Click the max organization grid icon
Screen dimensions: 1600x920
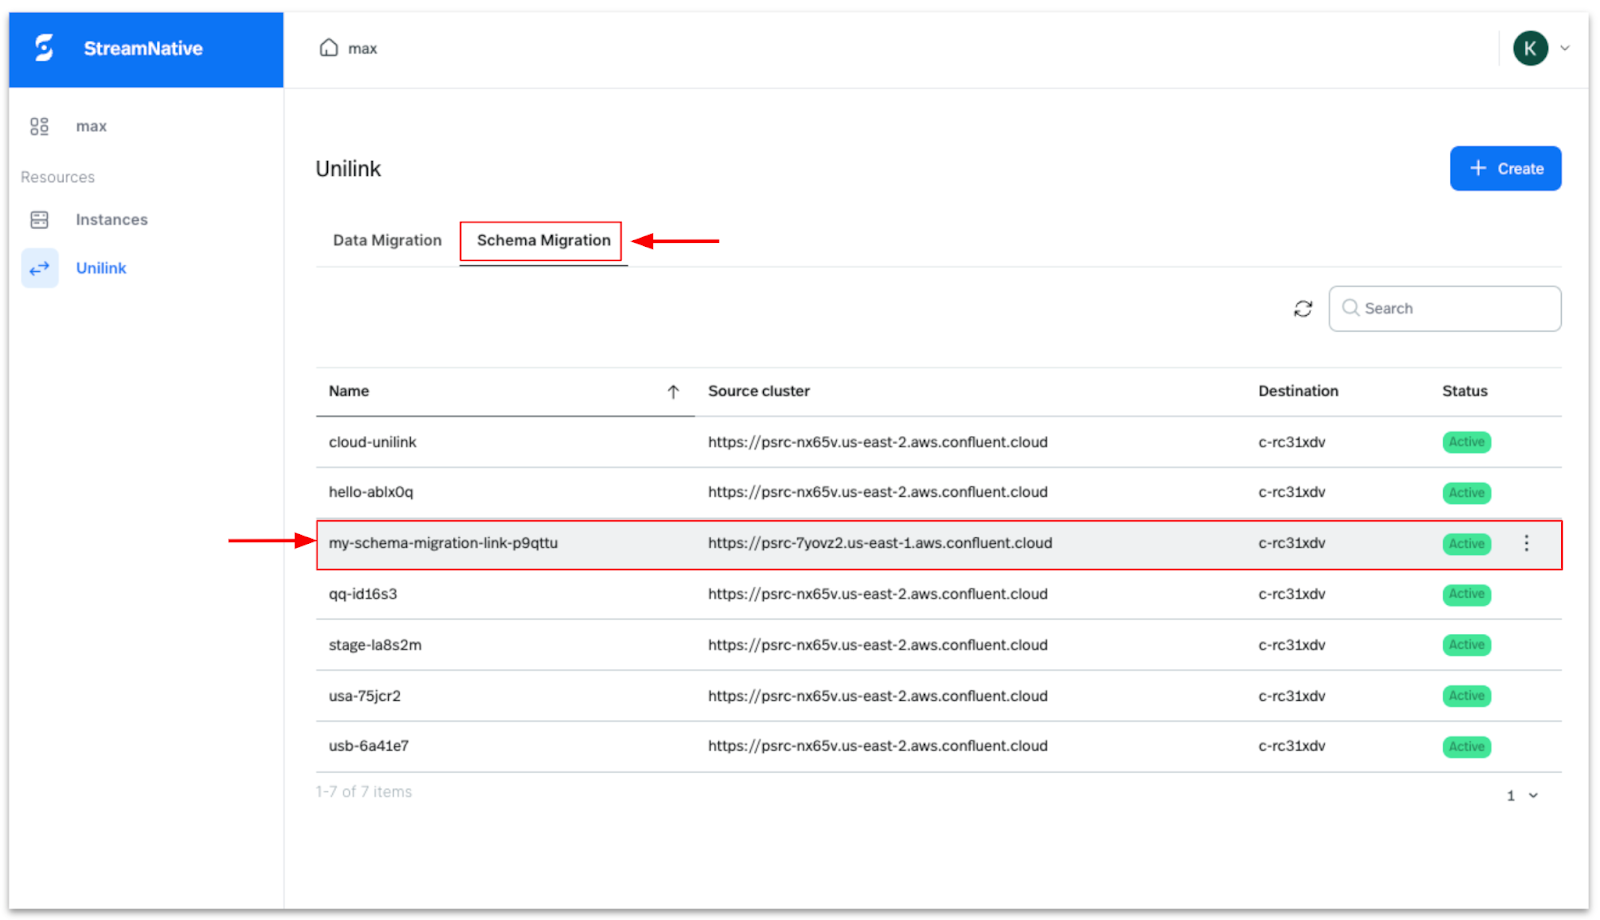(x=39, y=126)
